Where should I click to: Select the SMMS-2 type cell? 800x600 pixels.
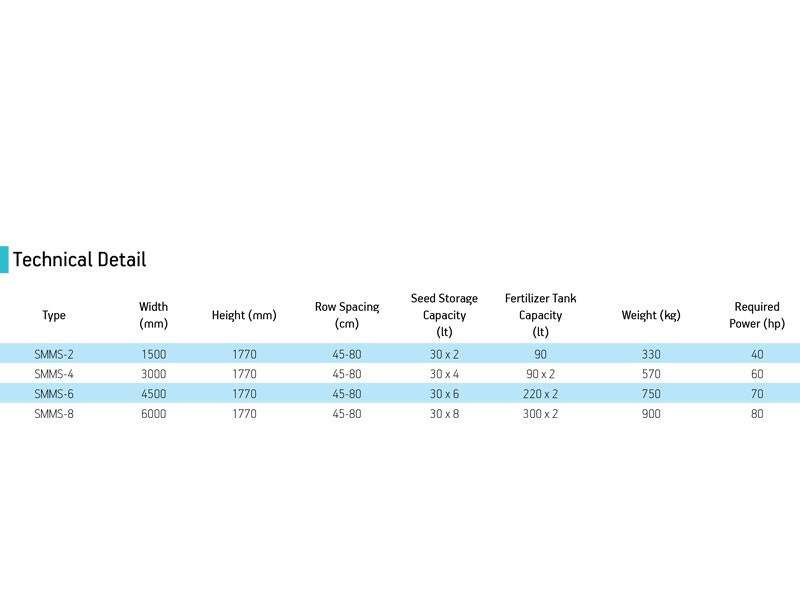coord(54,354)
